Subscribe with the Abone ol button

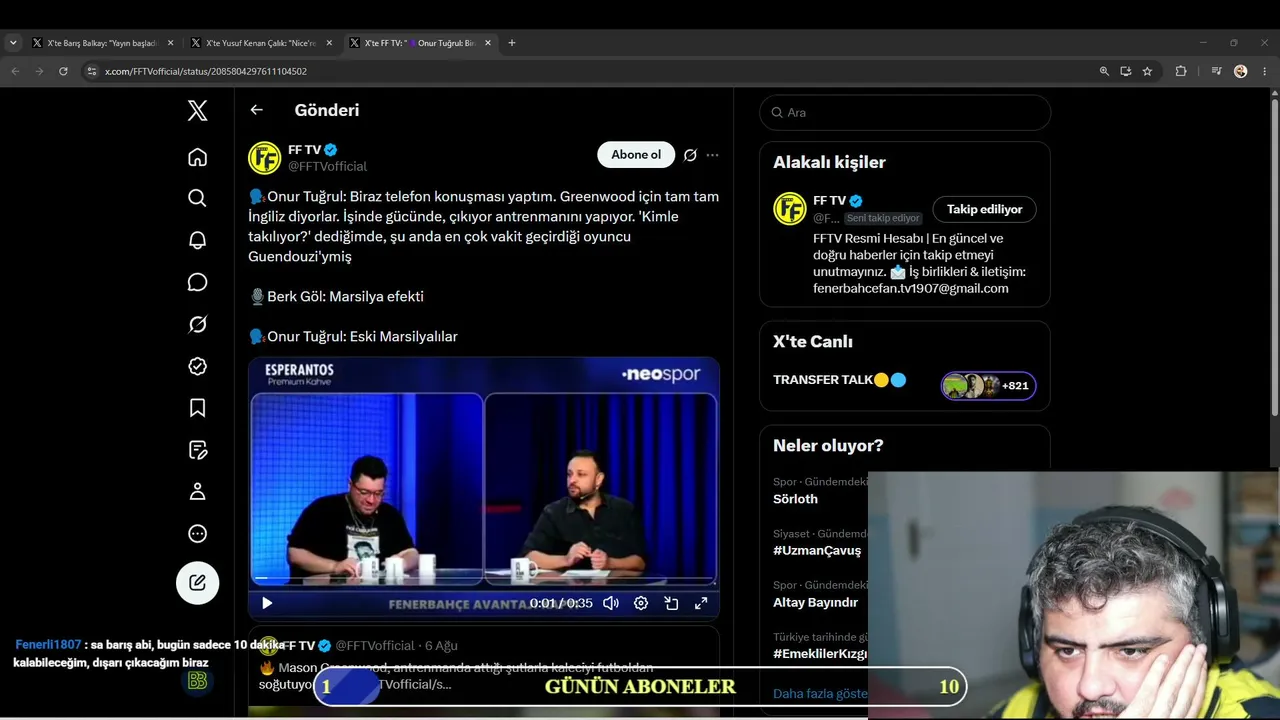(x=636, y=154)
